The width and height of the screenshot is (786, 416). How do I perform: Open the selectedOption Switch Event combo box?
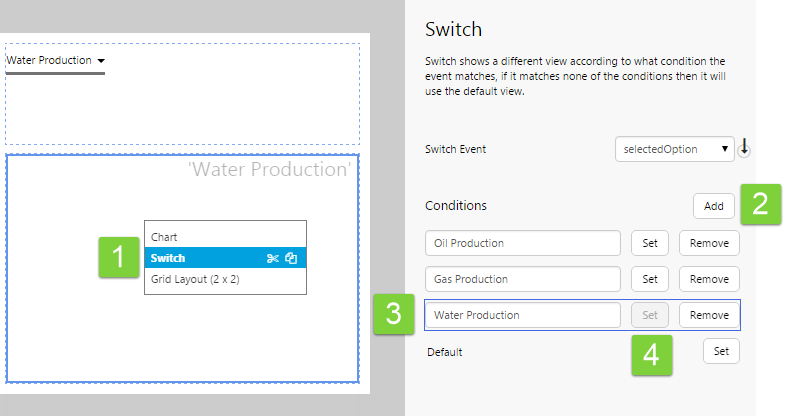pyautogui.click(x=675, y=149)
